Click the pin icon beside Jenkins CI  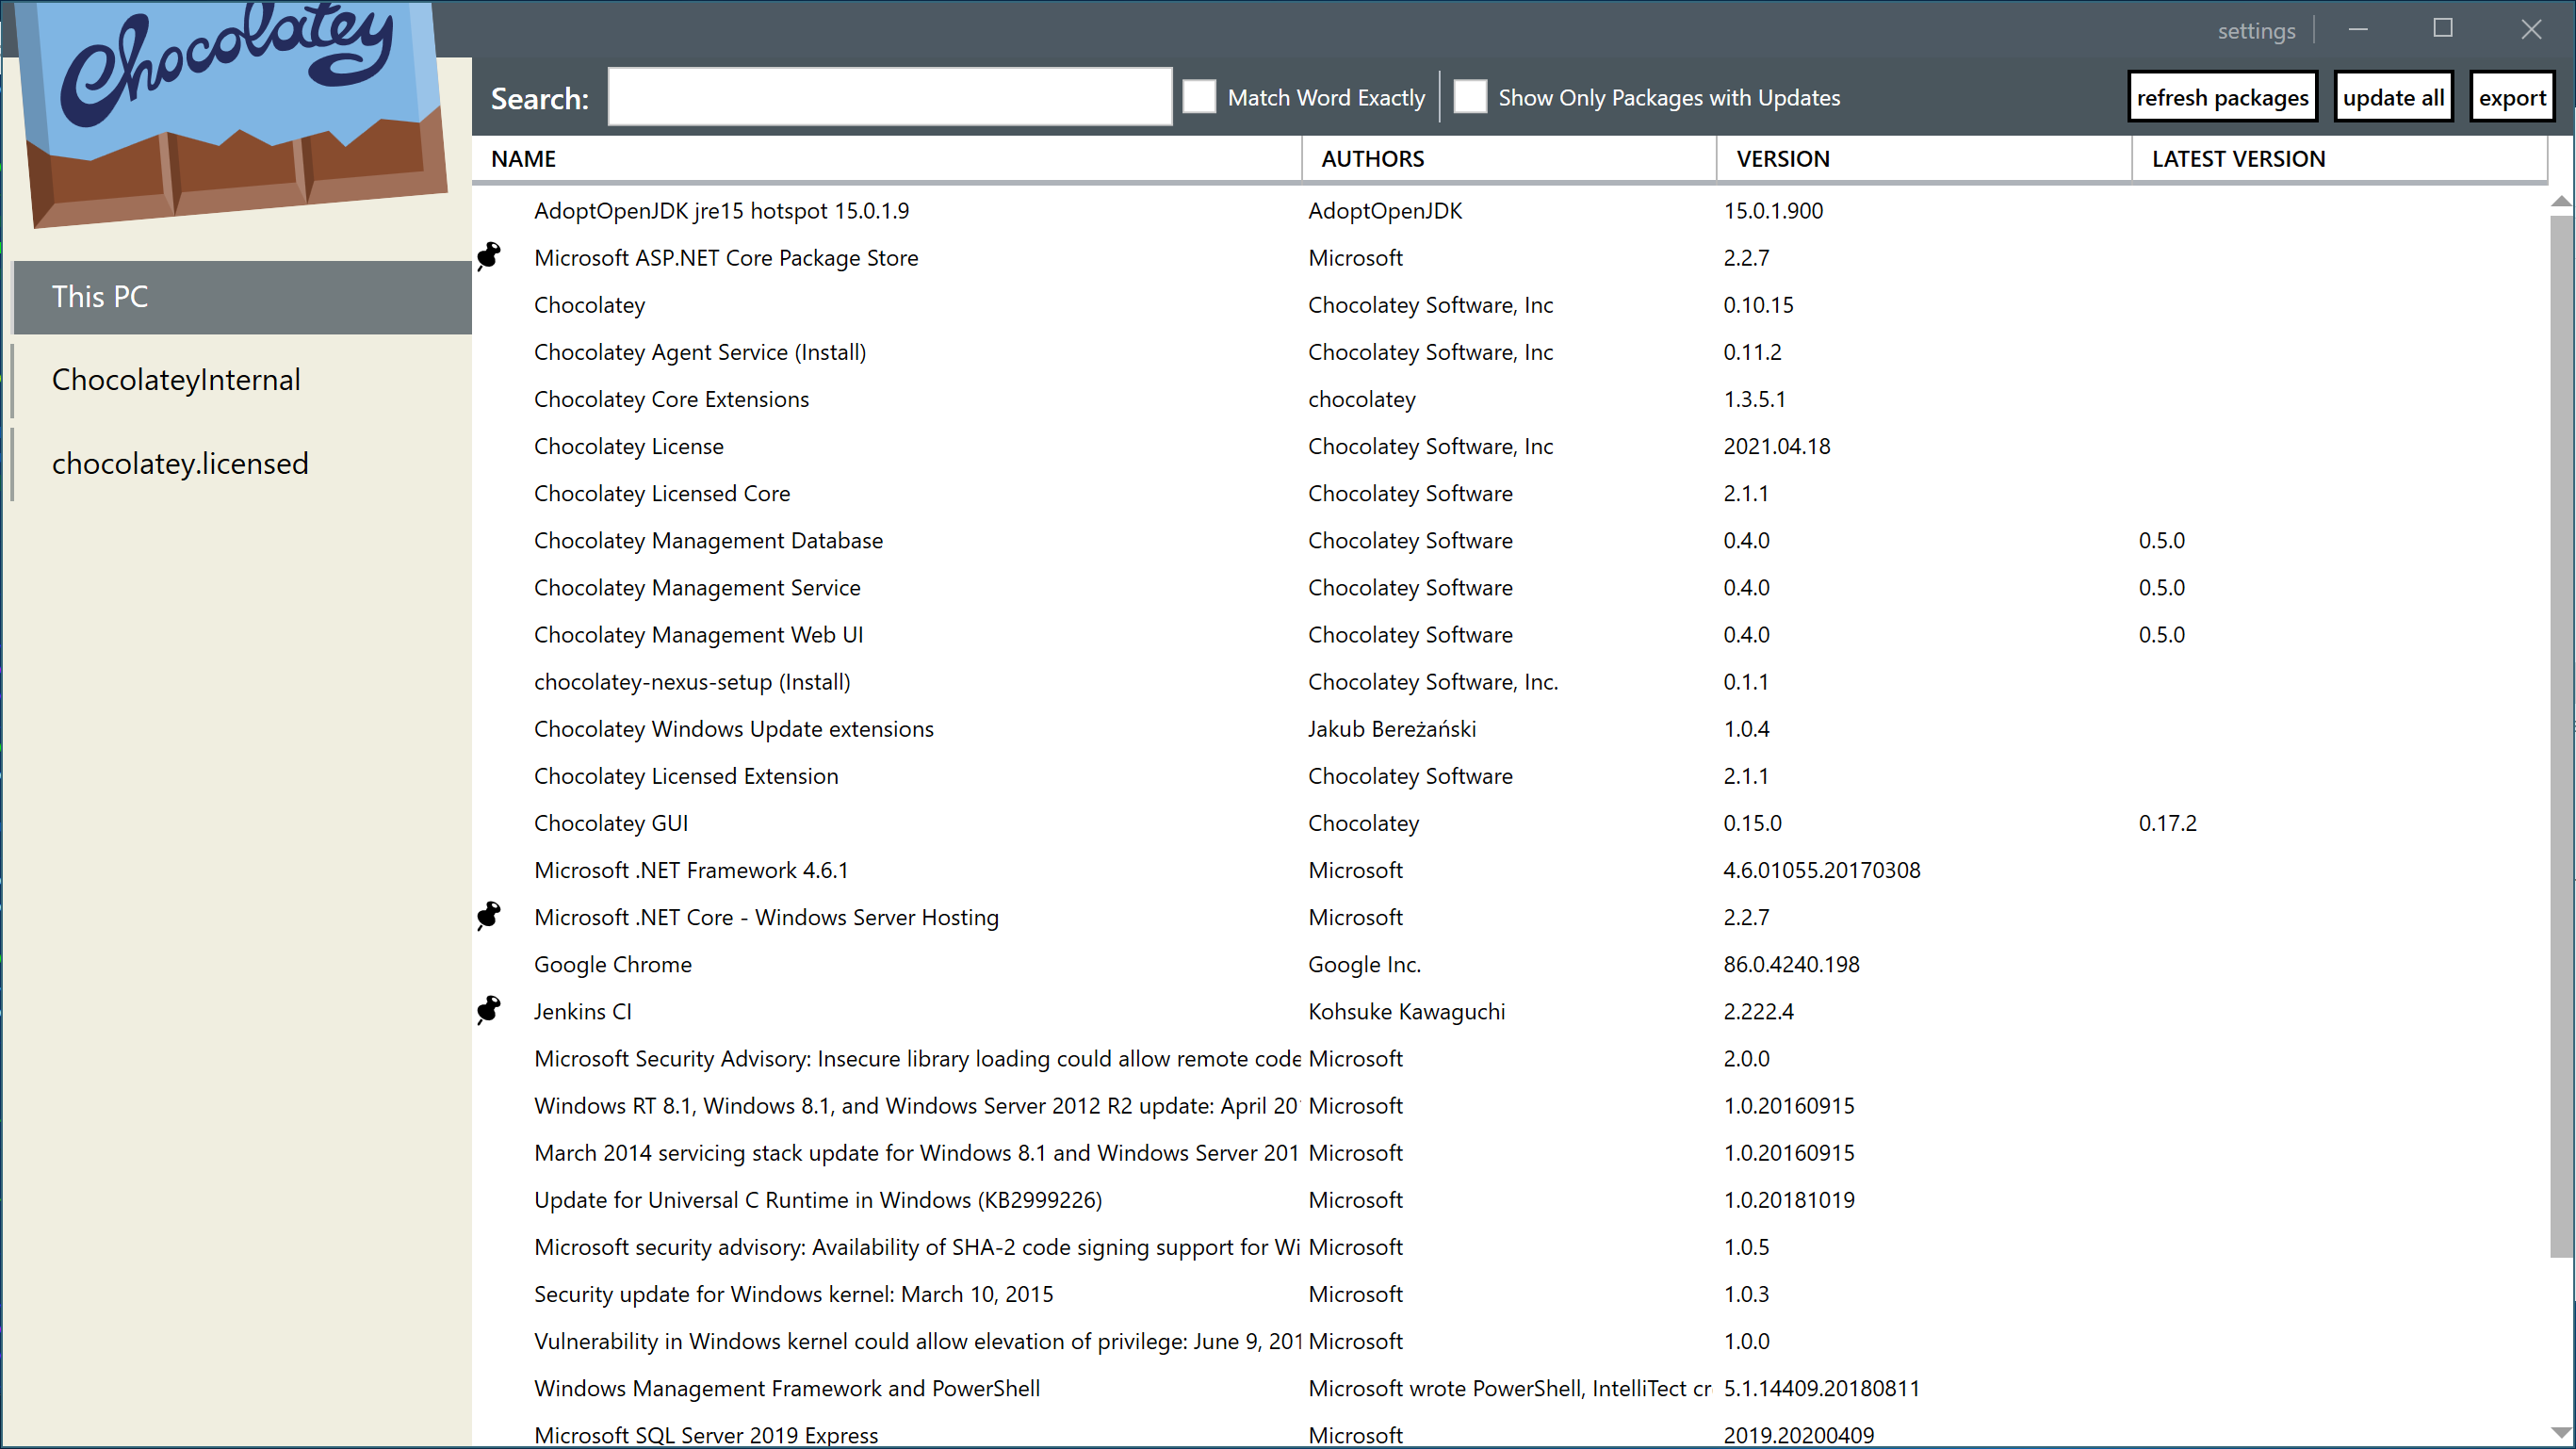coord(488,1010)
